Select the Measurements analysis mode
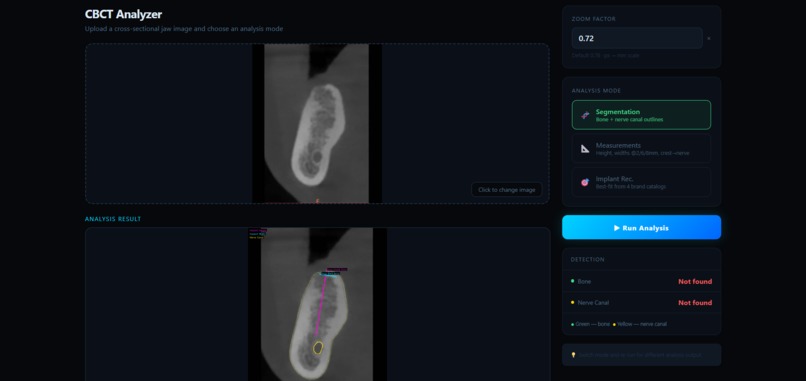 [642, 149]
